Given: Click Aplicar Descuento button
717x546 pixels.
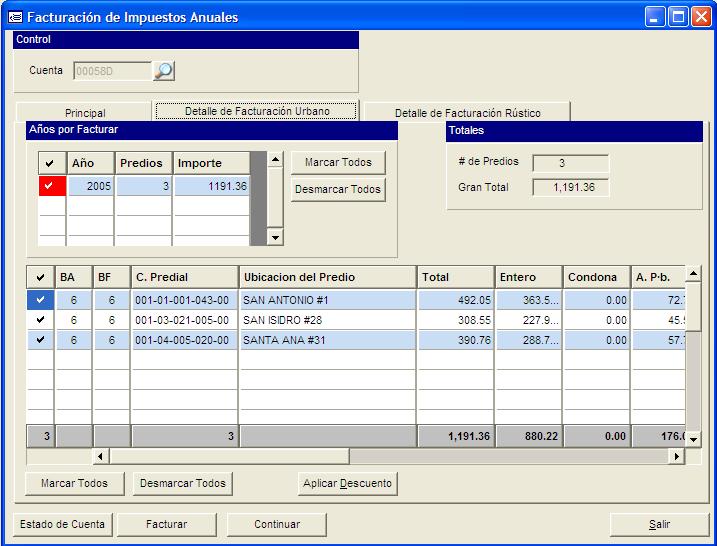Looking at the screenshot, I should (347, 484).
